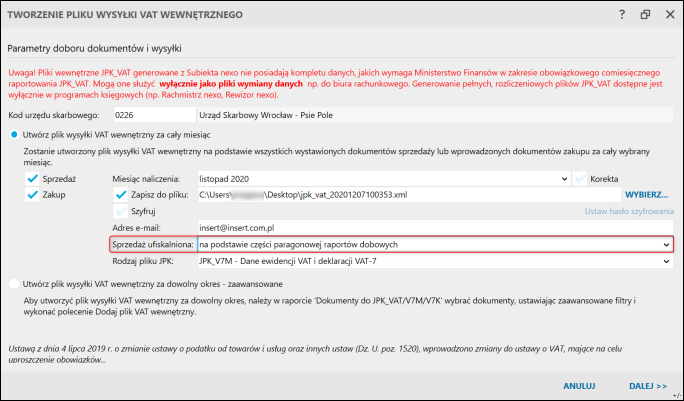
Task: Toggle the Zapisz do pliku checkbox
Action: (120, 195)
